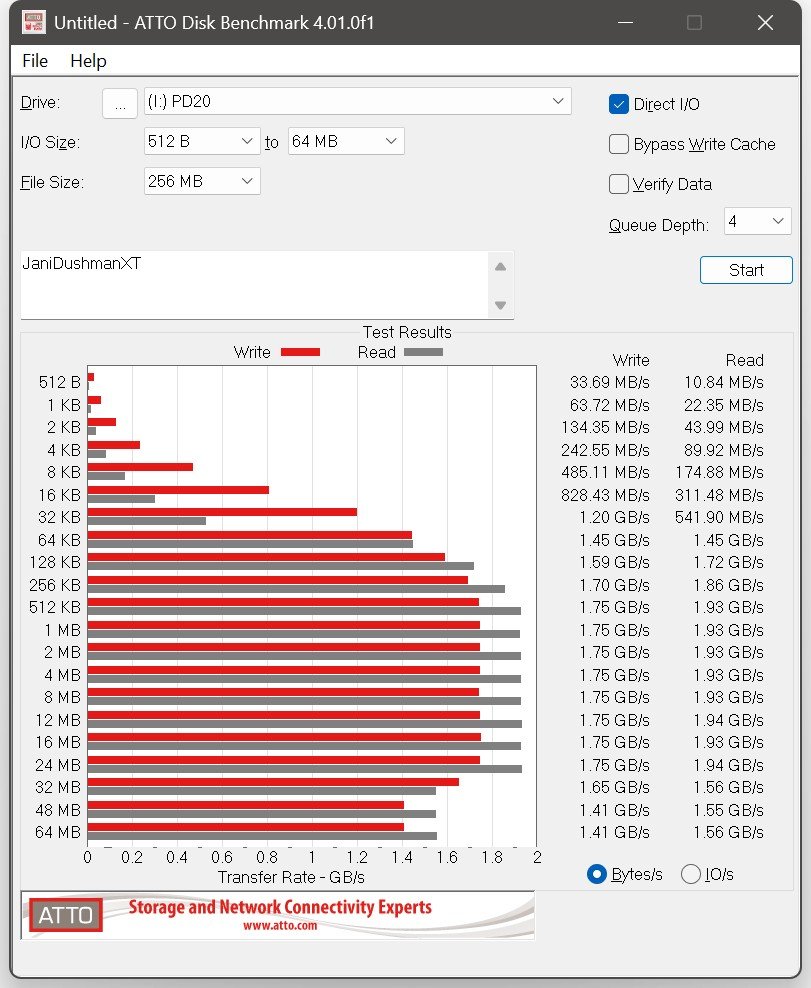Viewport: 811px width, 988px height.
Task: Click the "22.35 MB/s" read result
Action: pyautogui.click(x=723, y=405)
